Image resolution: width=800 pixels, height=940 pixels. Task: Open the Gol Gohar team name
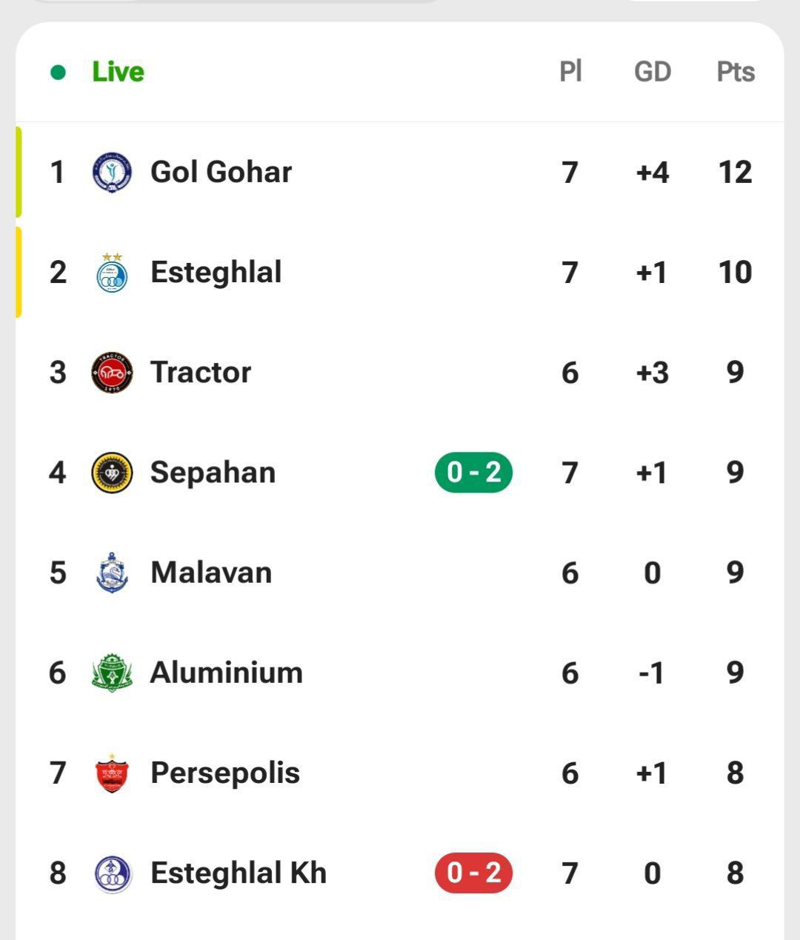[x=221, y=172]
